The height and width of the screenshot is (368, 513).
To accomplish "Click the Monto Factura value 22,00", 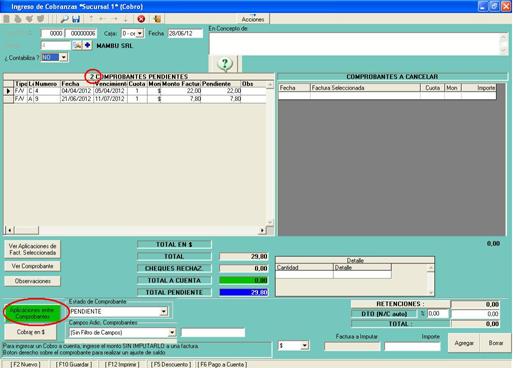I will (x=181, y=91).
